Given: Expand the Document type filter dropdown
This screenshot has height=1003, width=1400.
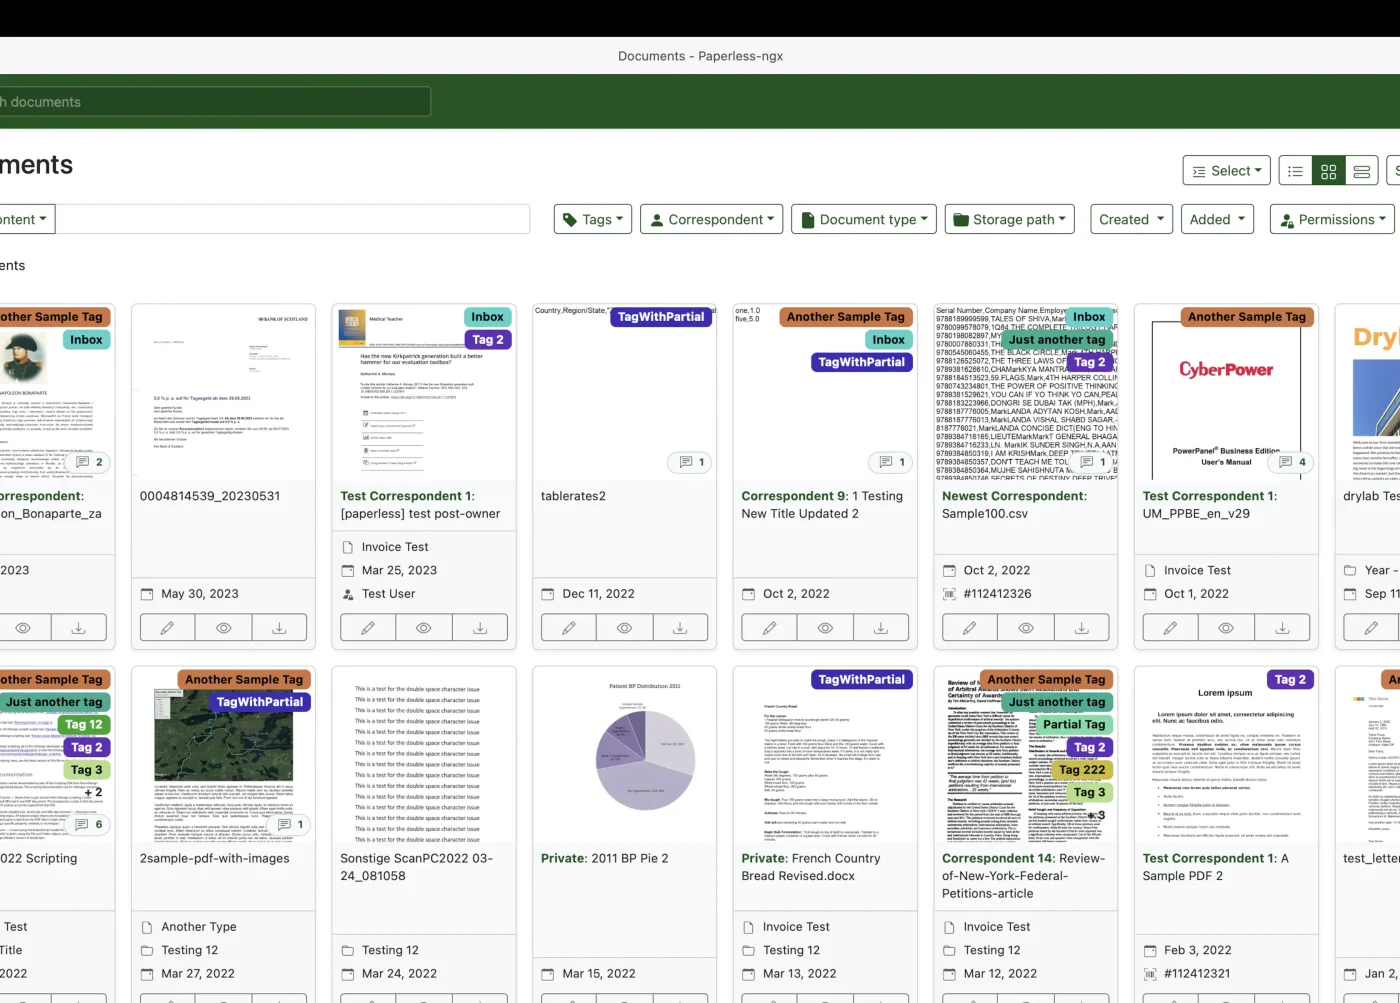Looking at the screenshot, I should (864, 219).
